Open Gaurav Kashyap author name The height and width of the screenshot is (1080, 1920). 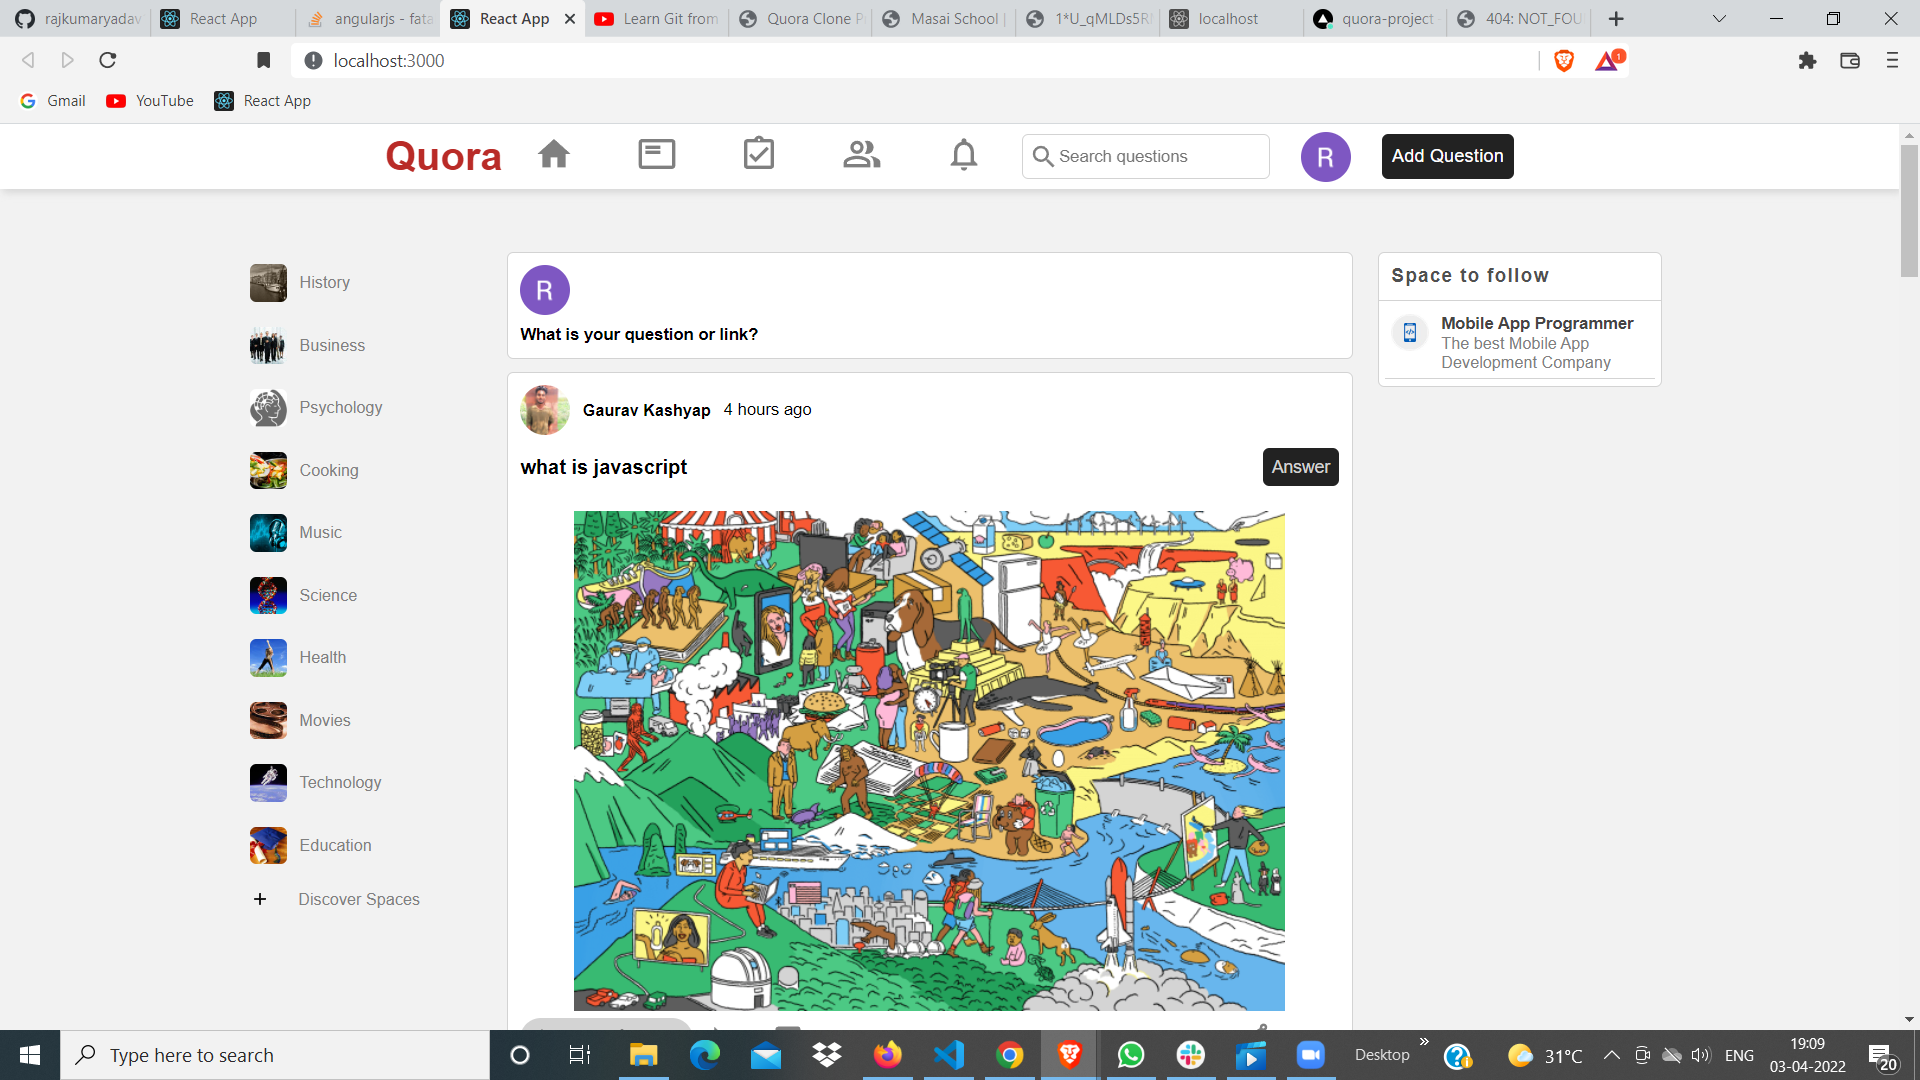coord(646,410)
